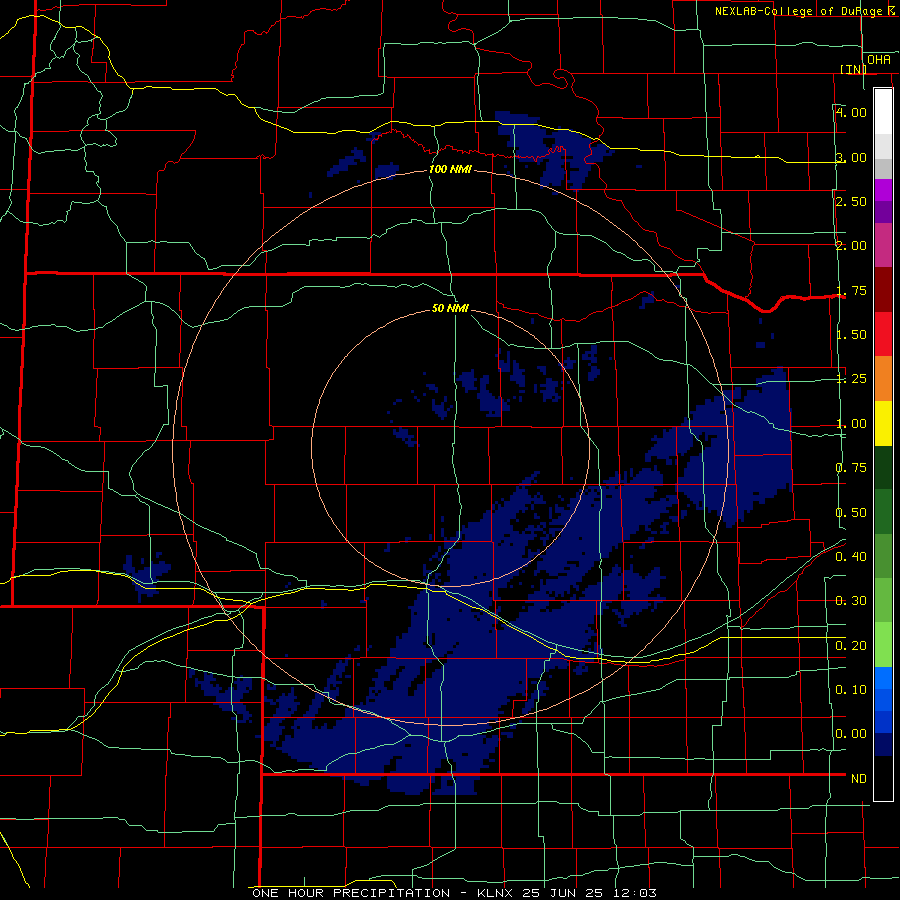Viewport: 900px width, 900px height.
Task: Select the "ND" no-data legend label
Action: 859,778
